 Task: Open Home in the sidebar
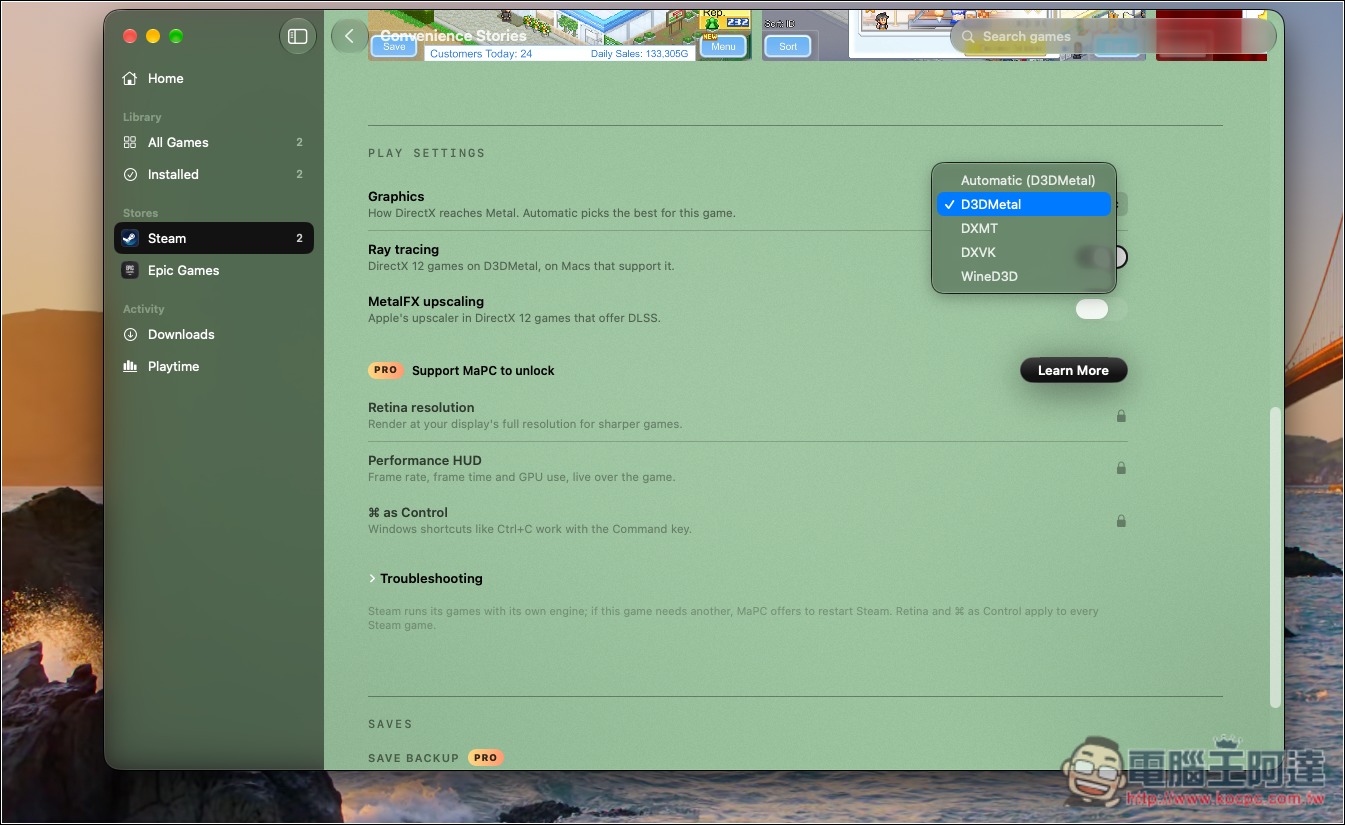coord(214,78)
